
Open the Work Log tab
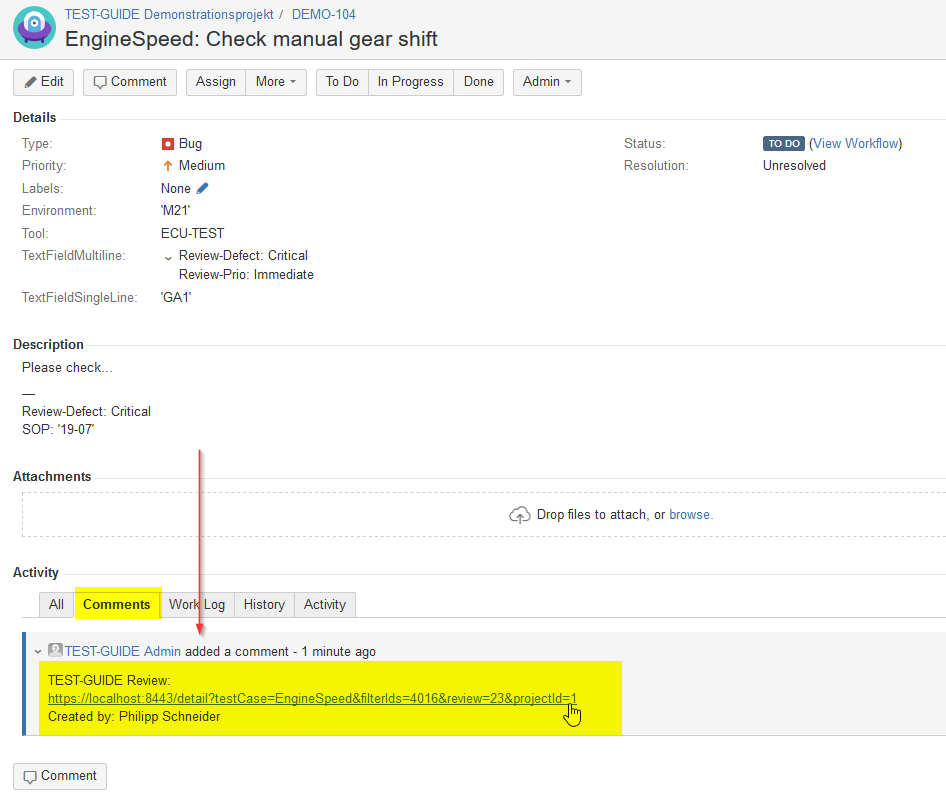[x=197, y=604]
